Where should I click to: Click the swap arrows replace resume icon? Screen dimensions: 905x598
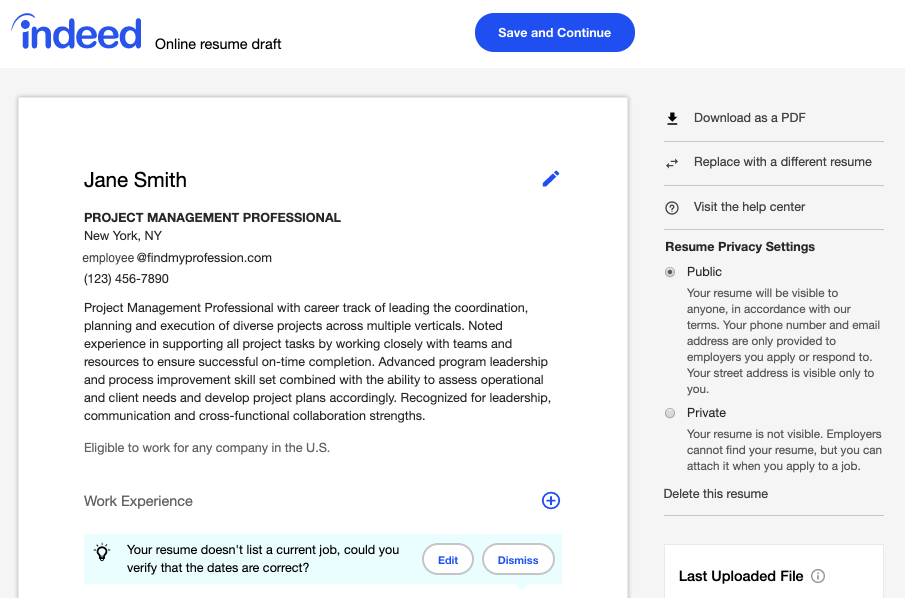point(672,162)
